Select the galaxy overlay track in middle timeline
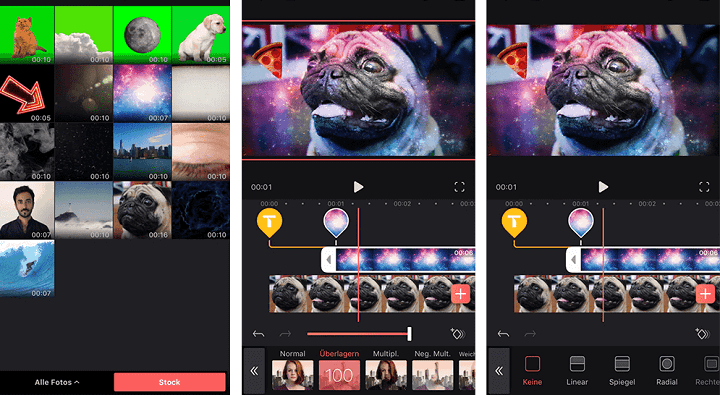720x395 pixels. [405, 260]
